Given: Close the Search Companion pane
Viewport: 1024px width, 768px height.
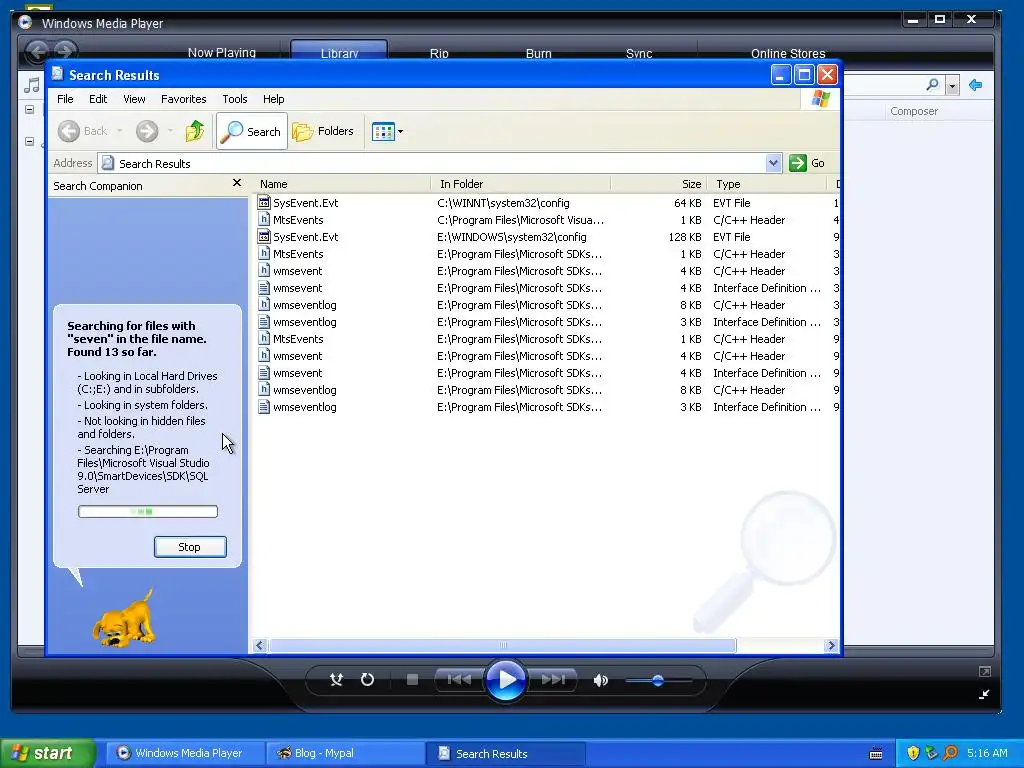Looking at the screenshot, I should pos(236,184).
